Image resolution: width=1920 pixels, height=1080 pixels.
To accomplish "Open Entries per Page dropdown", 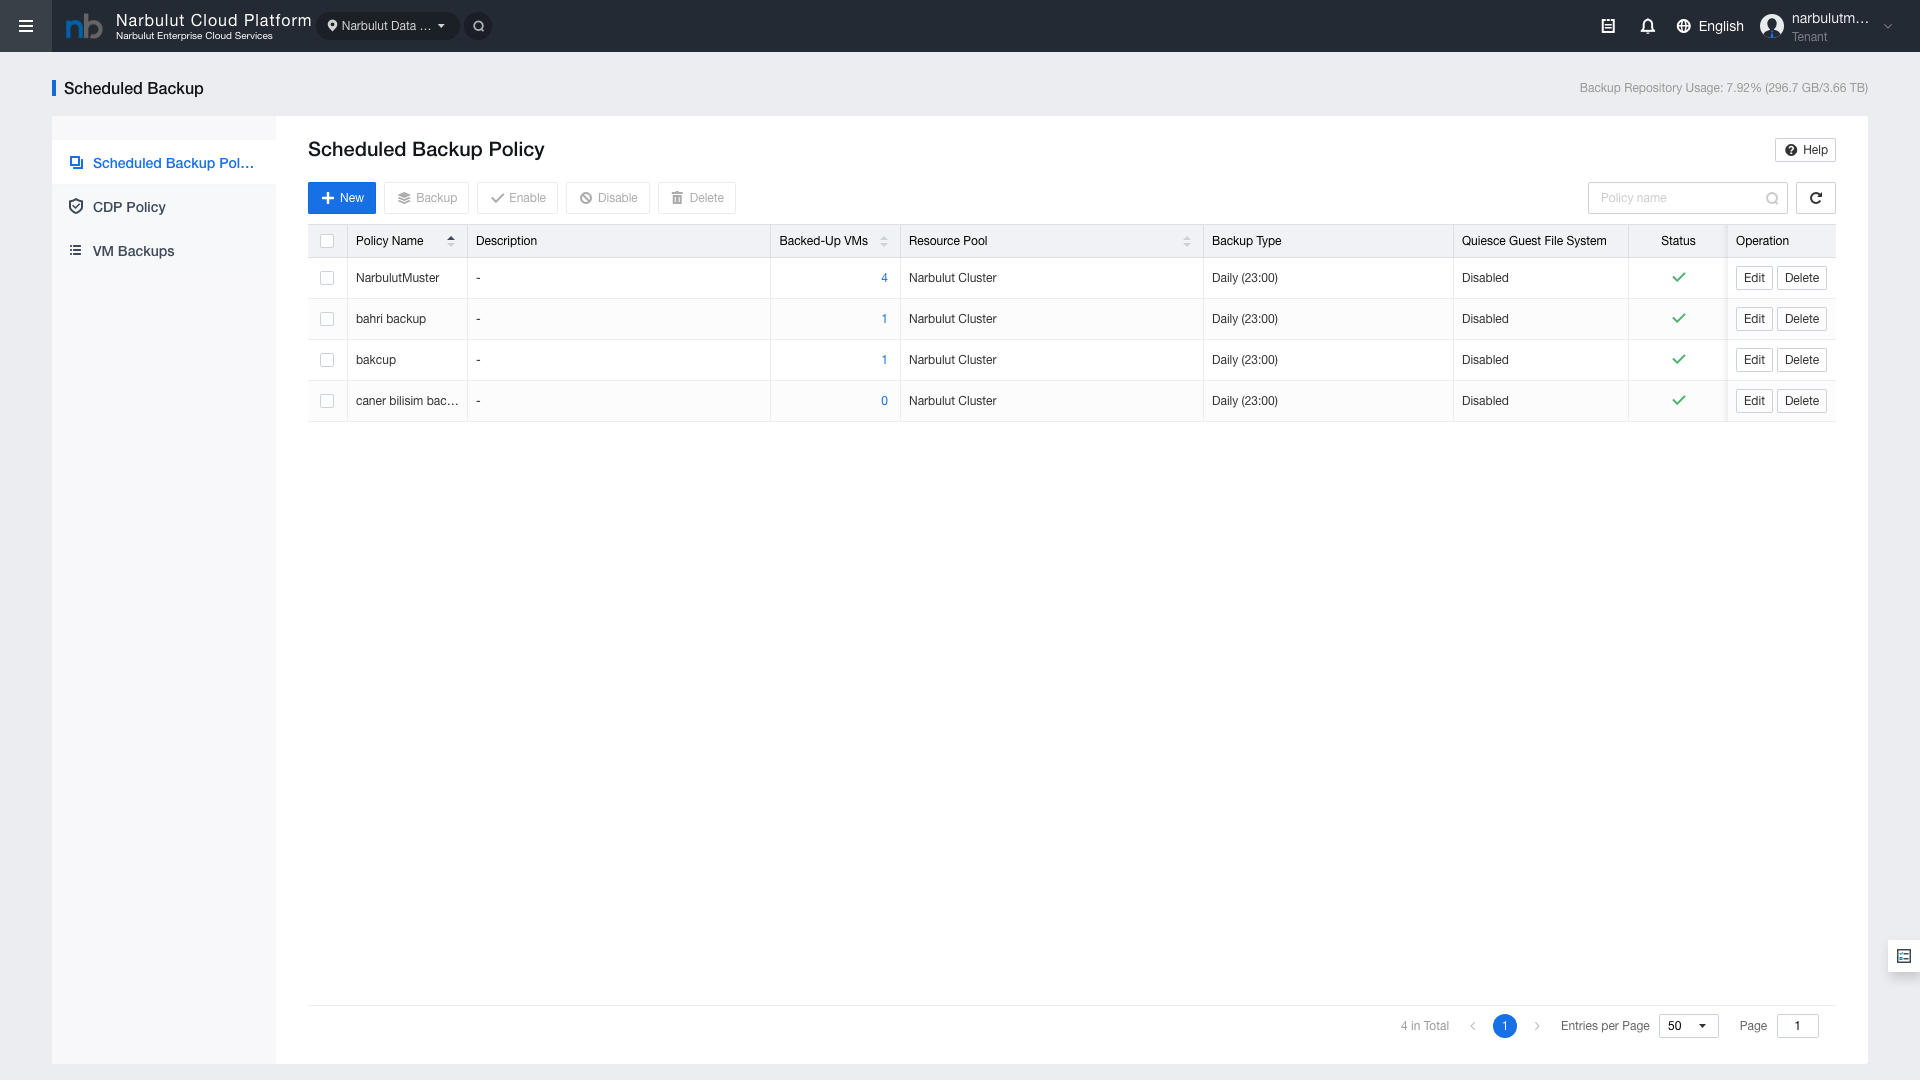I will (x=1688, y=1026).
